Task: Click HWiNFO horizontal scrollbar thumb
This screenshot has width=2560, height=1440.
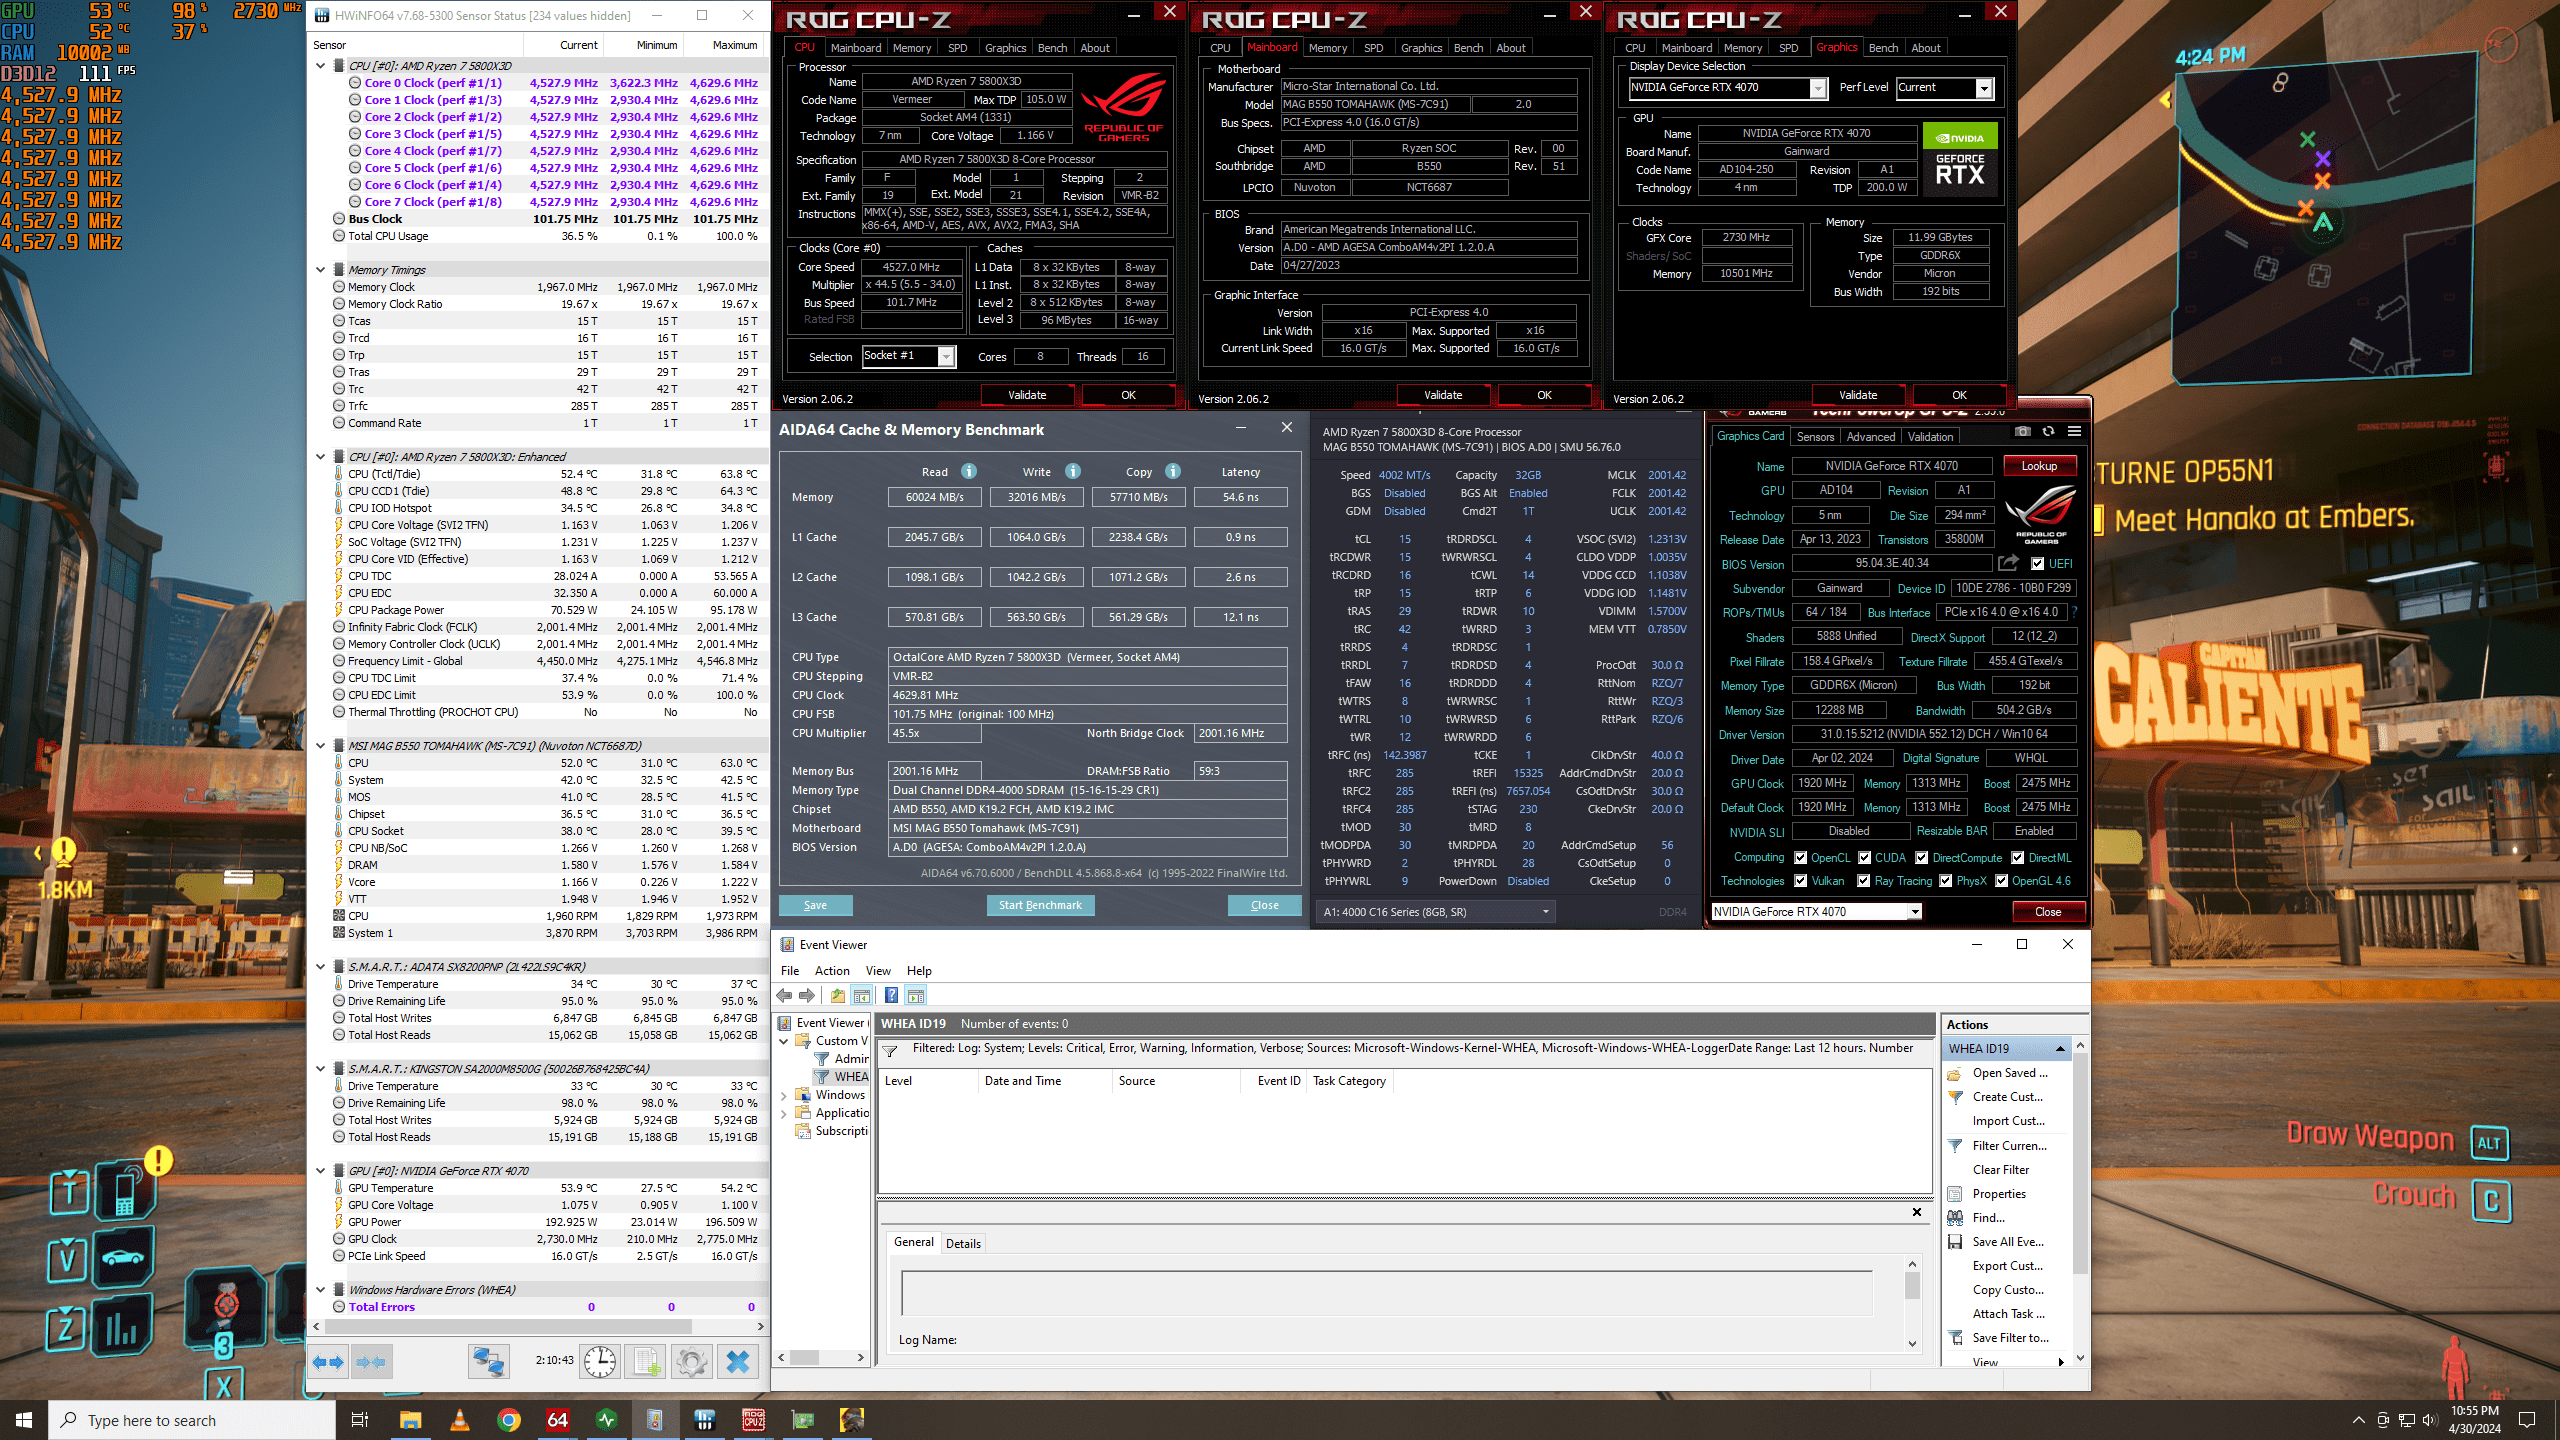Action: tap(508, 1326)
